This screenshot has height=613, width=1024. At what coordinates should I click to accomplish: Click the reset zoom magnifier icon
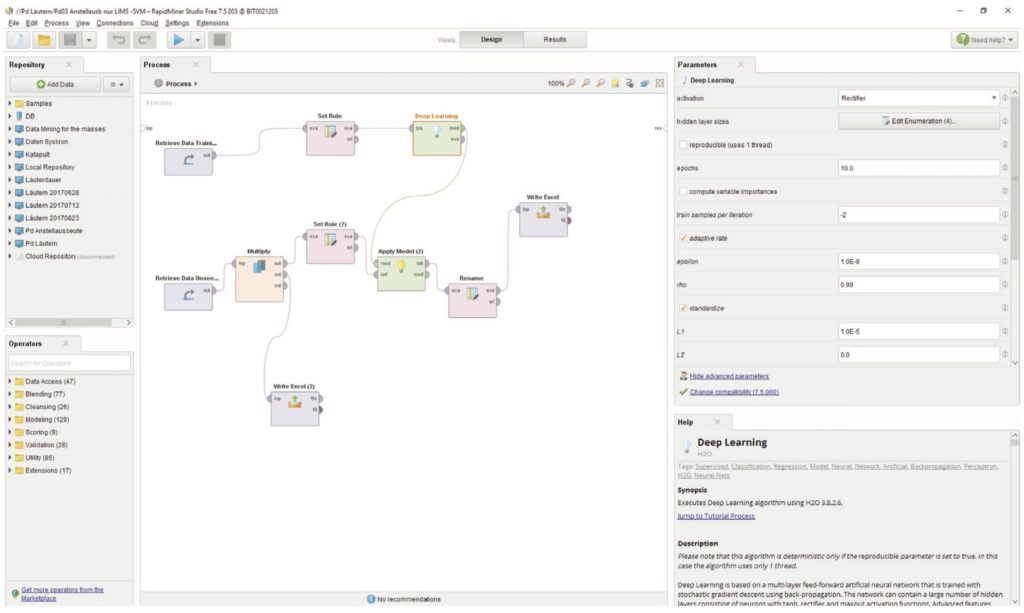571,83
